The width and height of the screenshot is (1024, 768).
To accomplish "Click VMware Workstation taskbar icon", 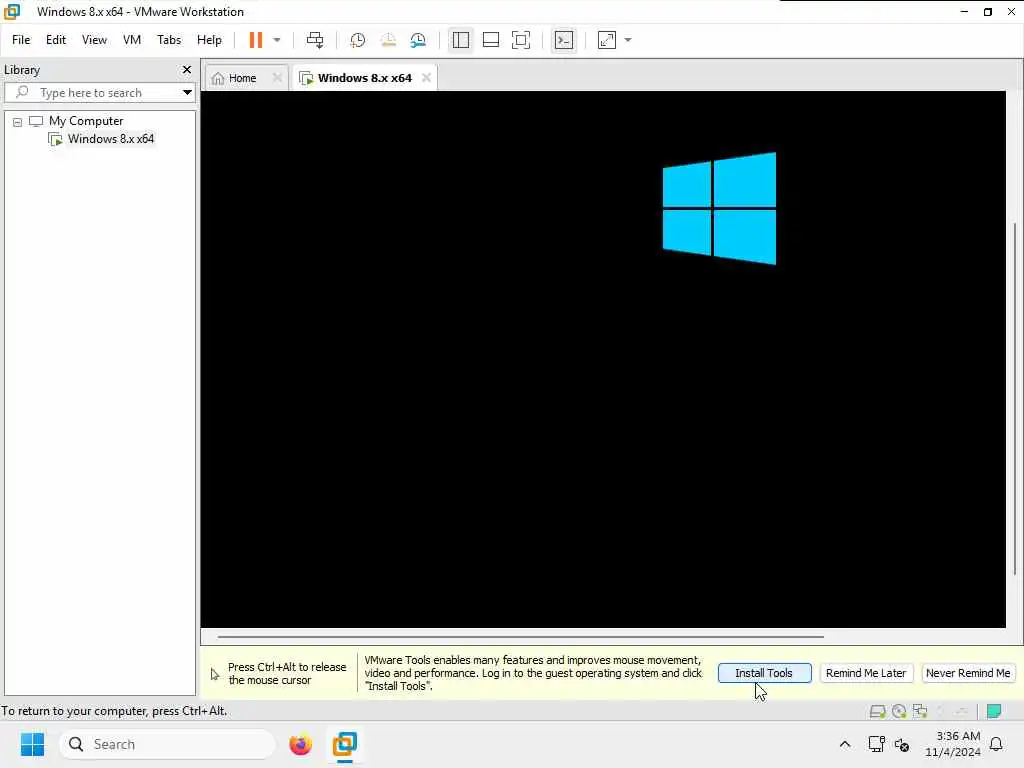I will point(345,744).
